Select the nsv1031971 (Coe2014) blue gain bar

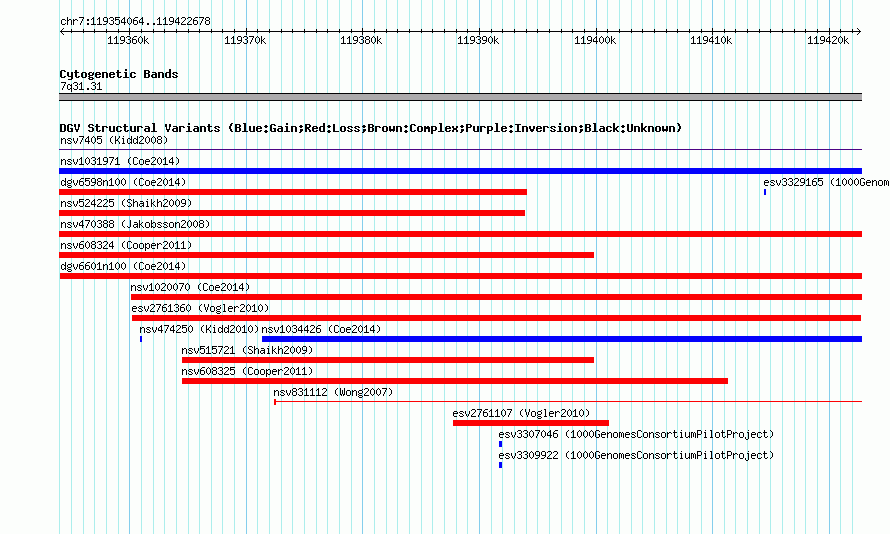tap(460, 171)
